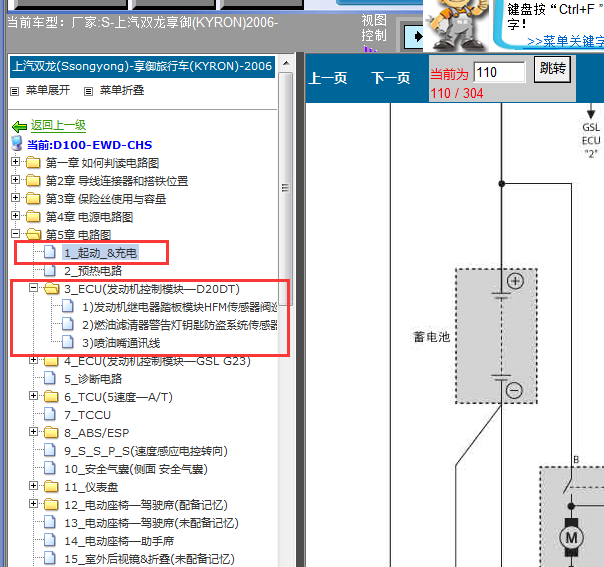Click 2)燃油滤清器警告灯钥匙防盗系统 item
The height and width of the screenshot is (567, 604).
tap(180, 325)
